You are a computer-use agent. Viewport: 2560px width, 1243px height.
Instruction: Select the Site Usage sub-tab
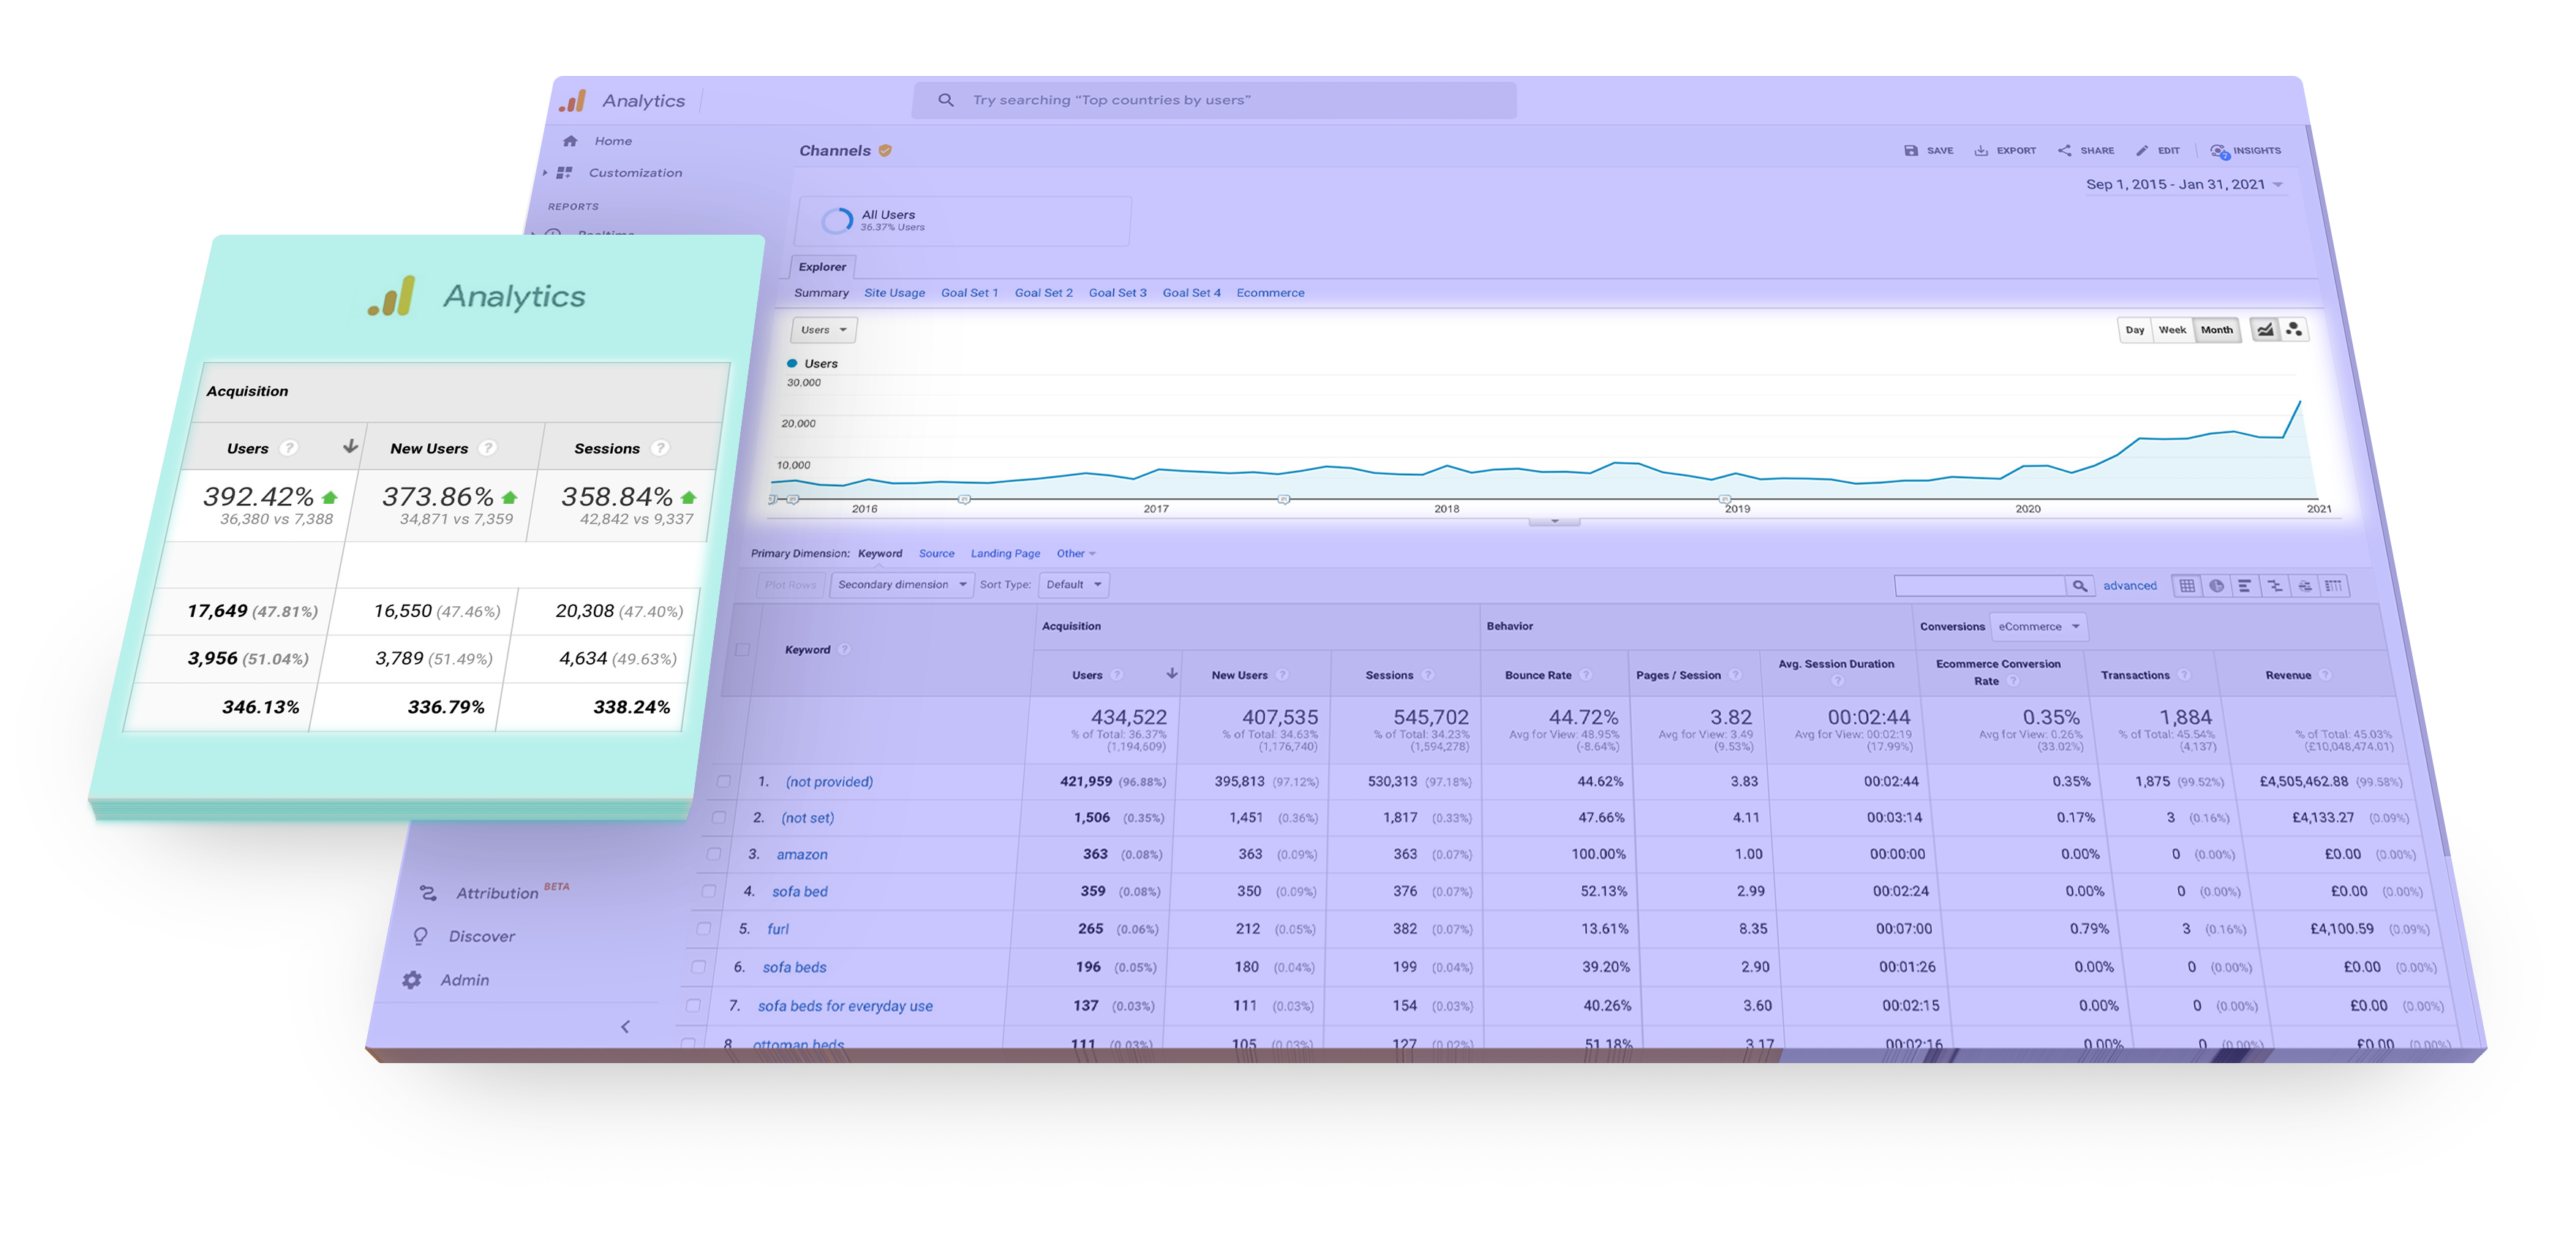[x=894, y=293]
